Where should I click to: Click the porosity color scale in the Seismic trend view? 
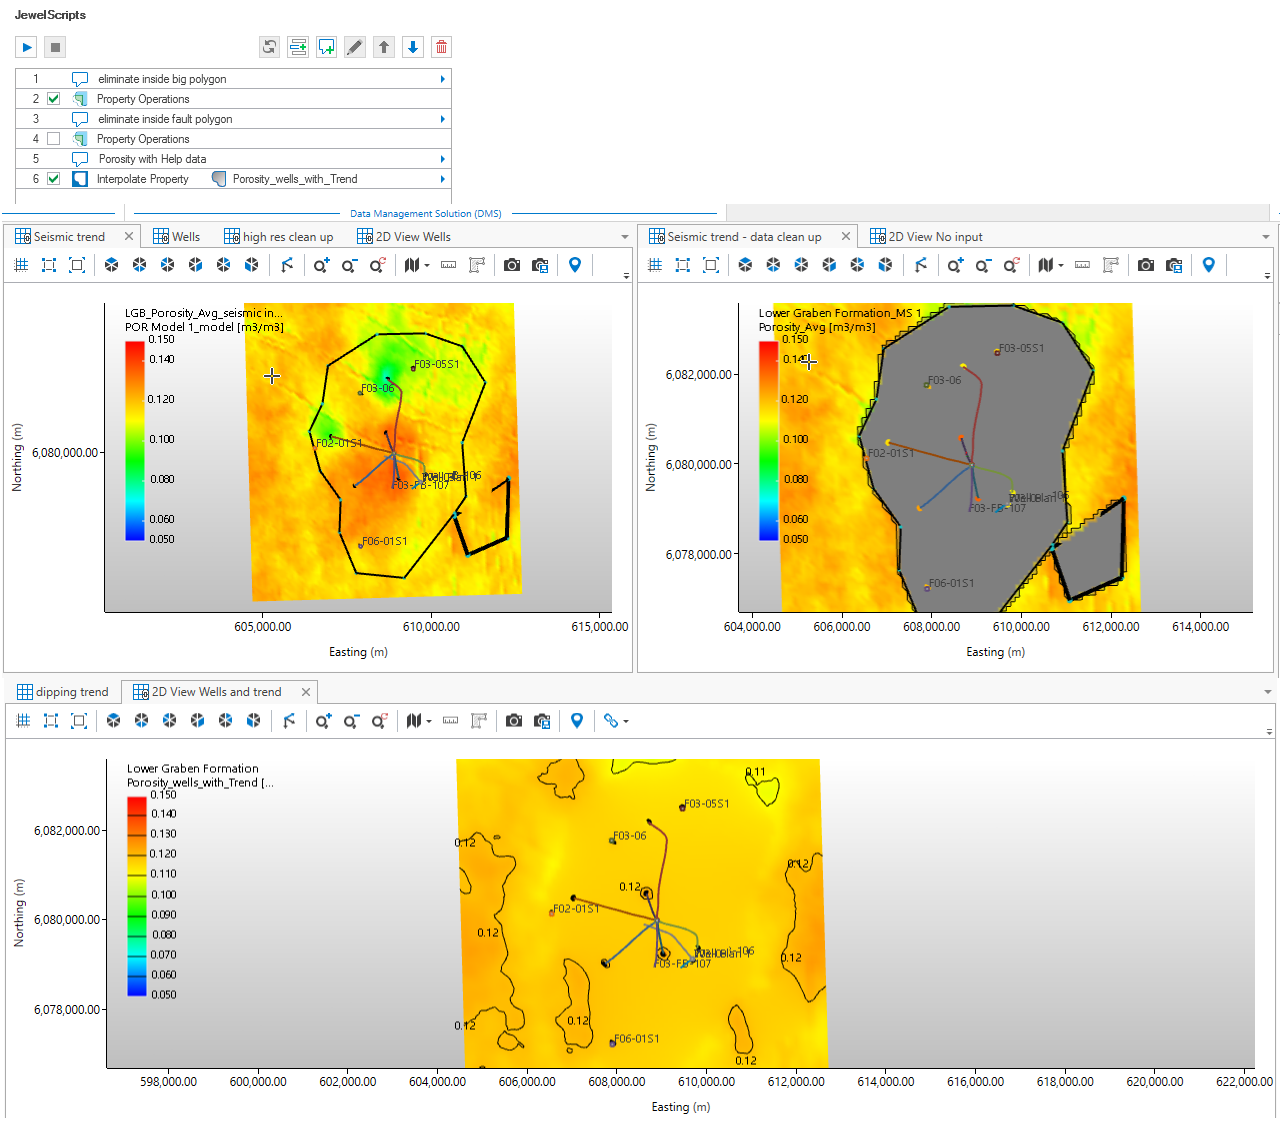[135, 440]
